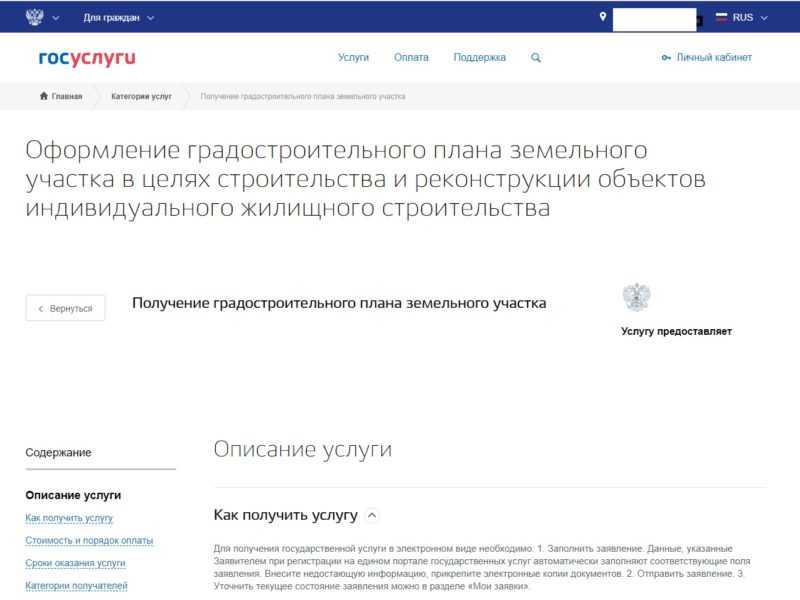Open the «Оплата» menu item
This screenshot has width=800, height=600.
[x=411, y=58]
